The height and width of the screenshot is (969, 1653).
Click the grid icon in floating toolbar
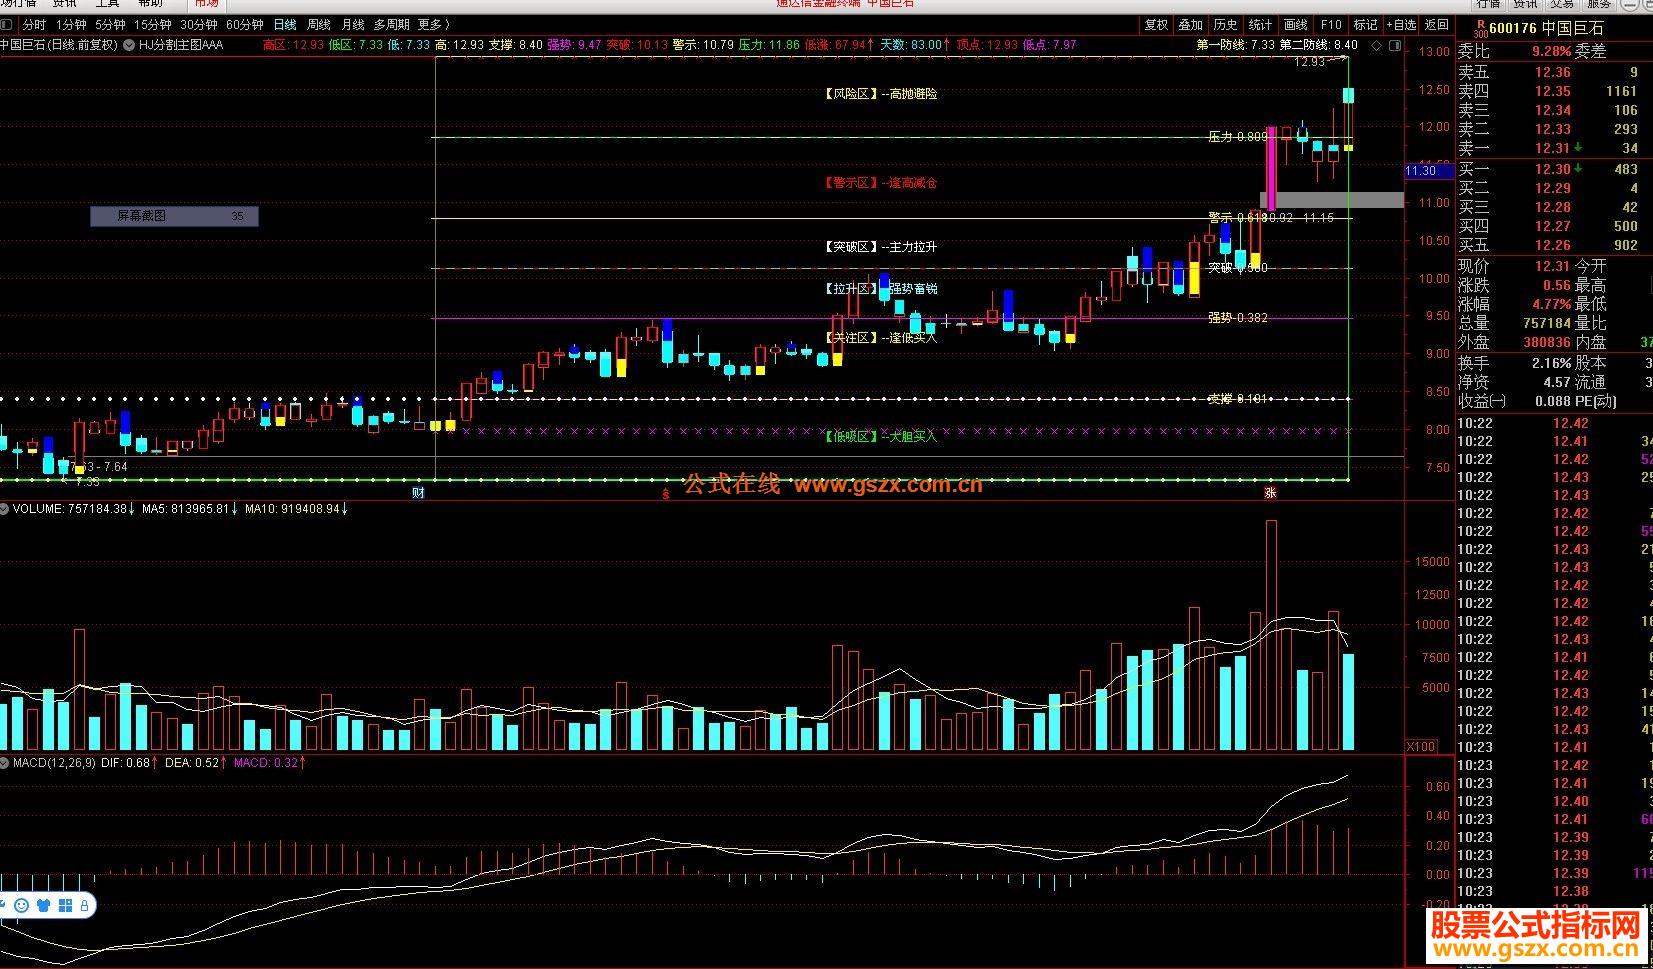click(65, 906)
